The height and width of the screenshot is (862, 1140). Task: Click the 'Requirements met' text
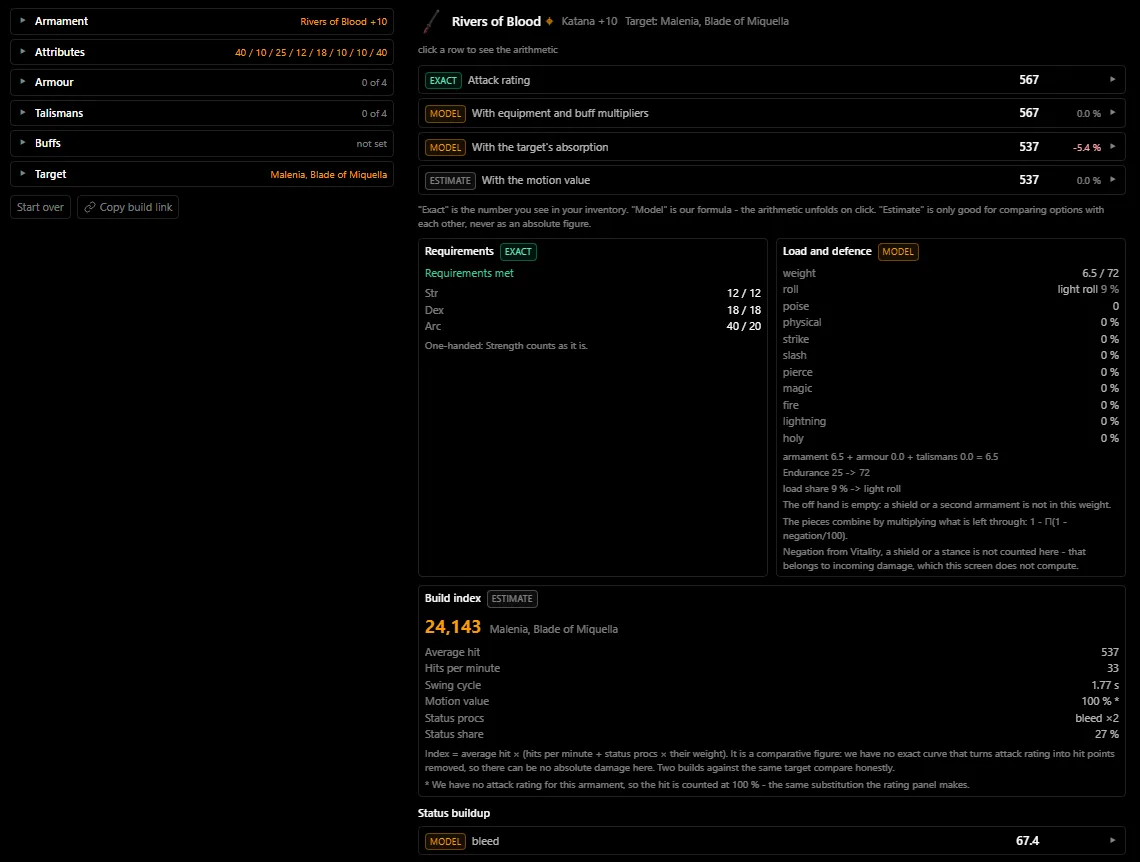(469, 273)
